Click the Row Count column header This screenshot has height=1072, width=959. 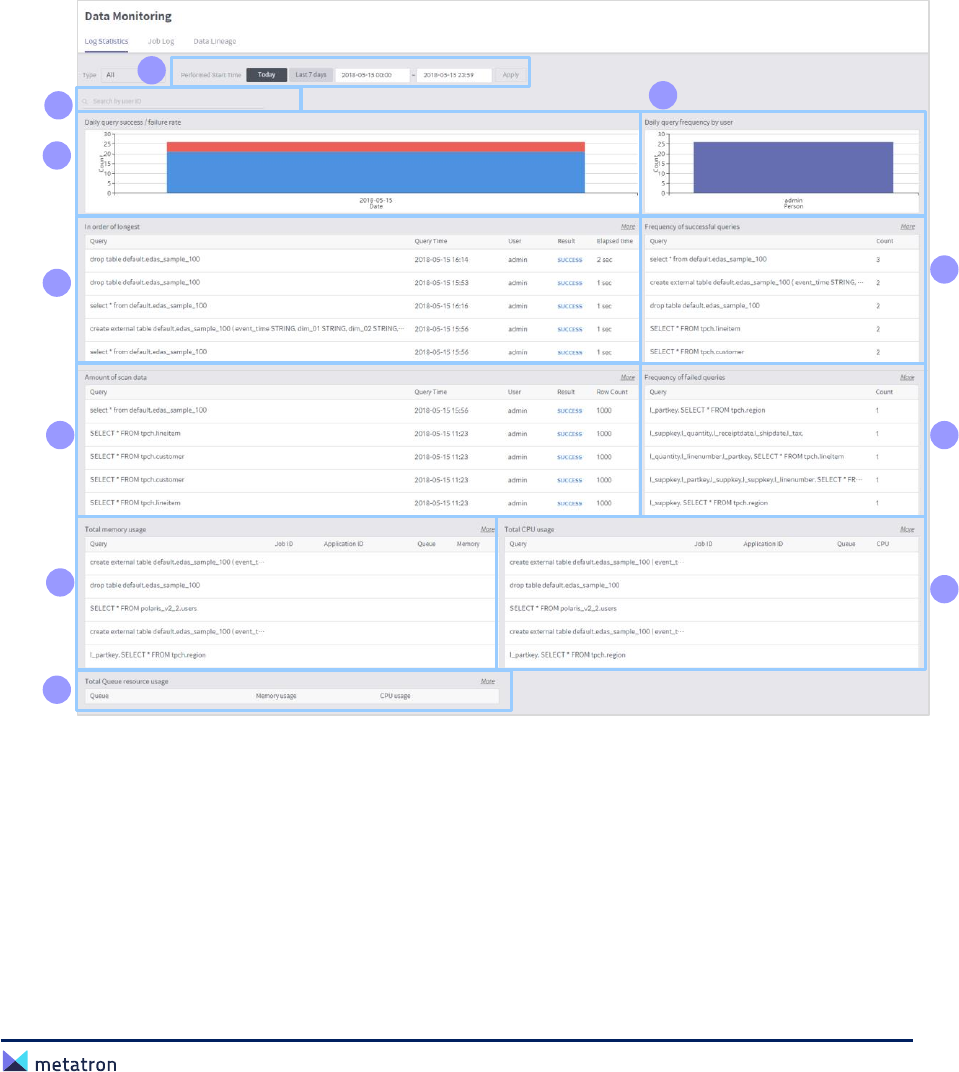[x=612, y=392]
